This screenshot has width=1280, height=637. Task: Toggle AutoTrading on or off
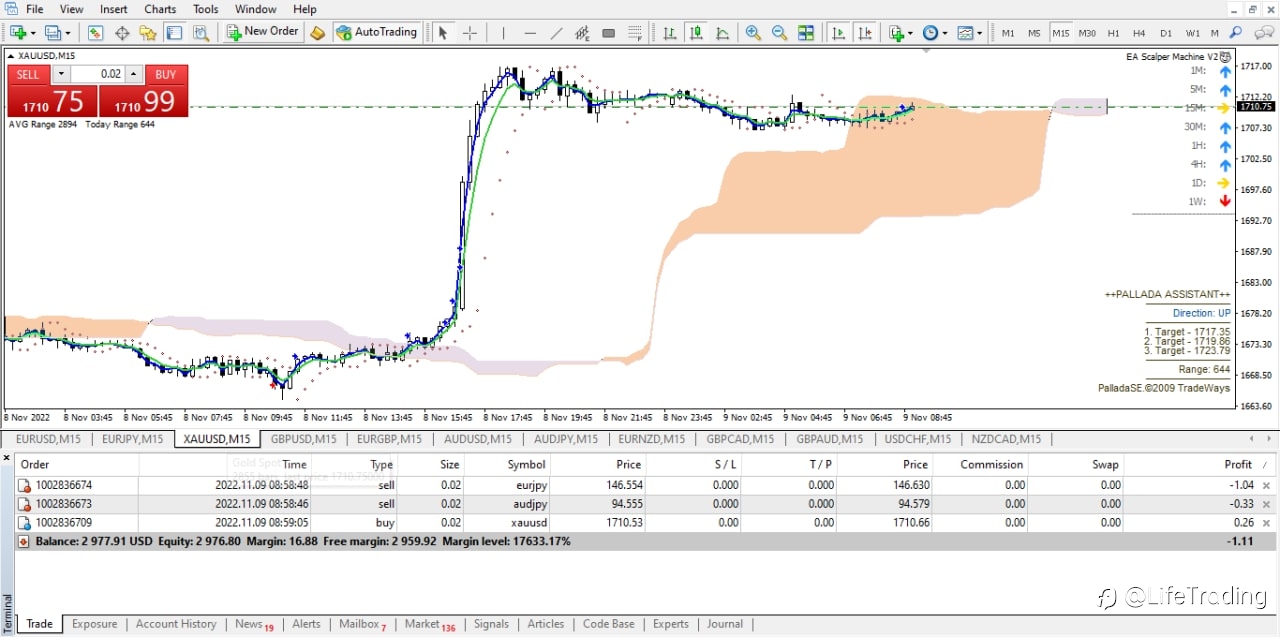376,32
